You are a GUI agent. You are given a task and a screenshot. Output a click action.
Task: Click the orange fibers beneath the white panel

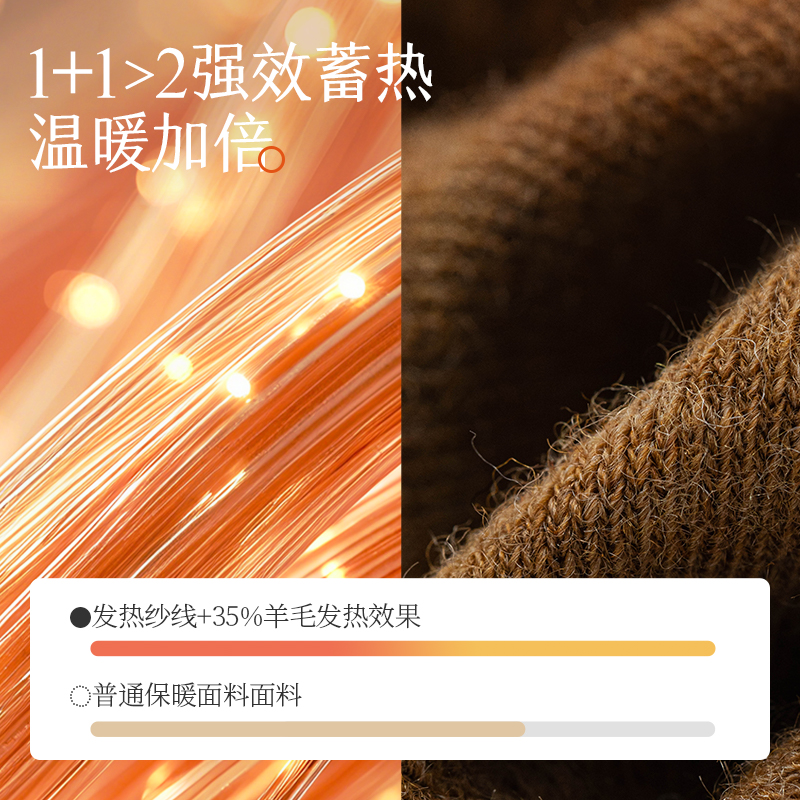200,780
